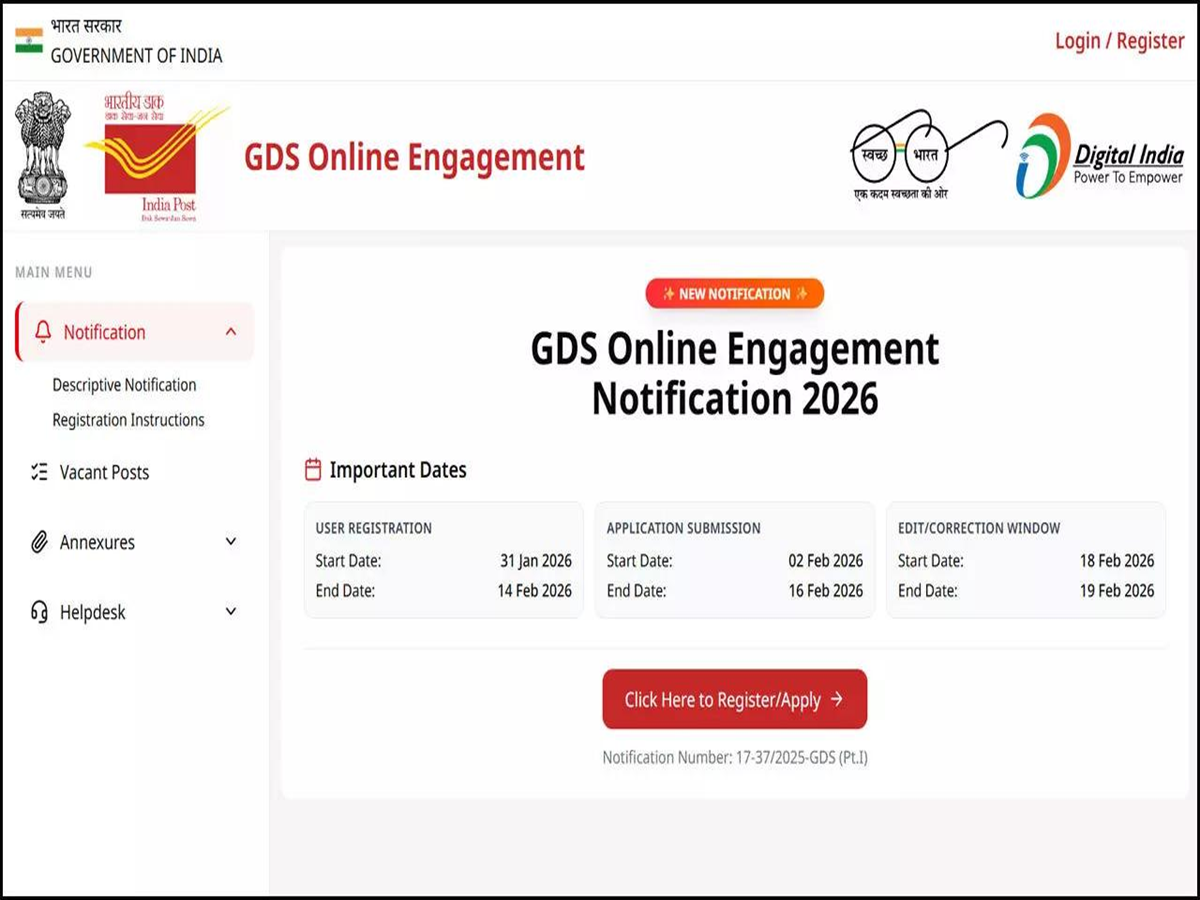Open the Login / Register link
The width and height of the screenshot is (1200, 900).
point(1118,41)
